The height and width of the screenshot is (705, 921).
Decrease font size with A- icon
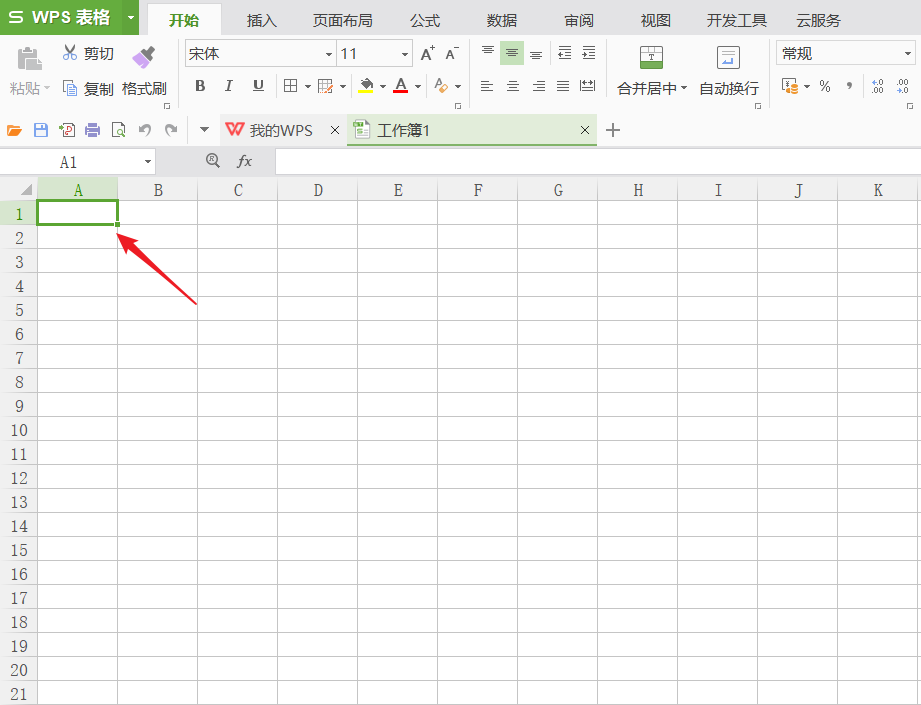pyautogui.click(x=452, y=53)
